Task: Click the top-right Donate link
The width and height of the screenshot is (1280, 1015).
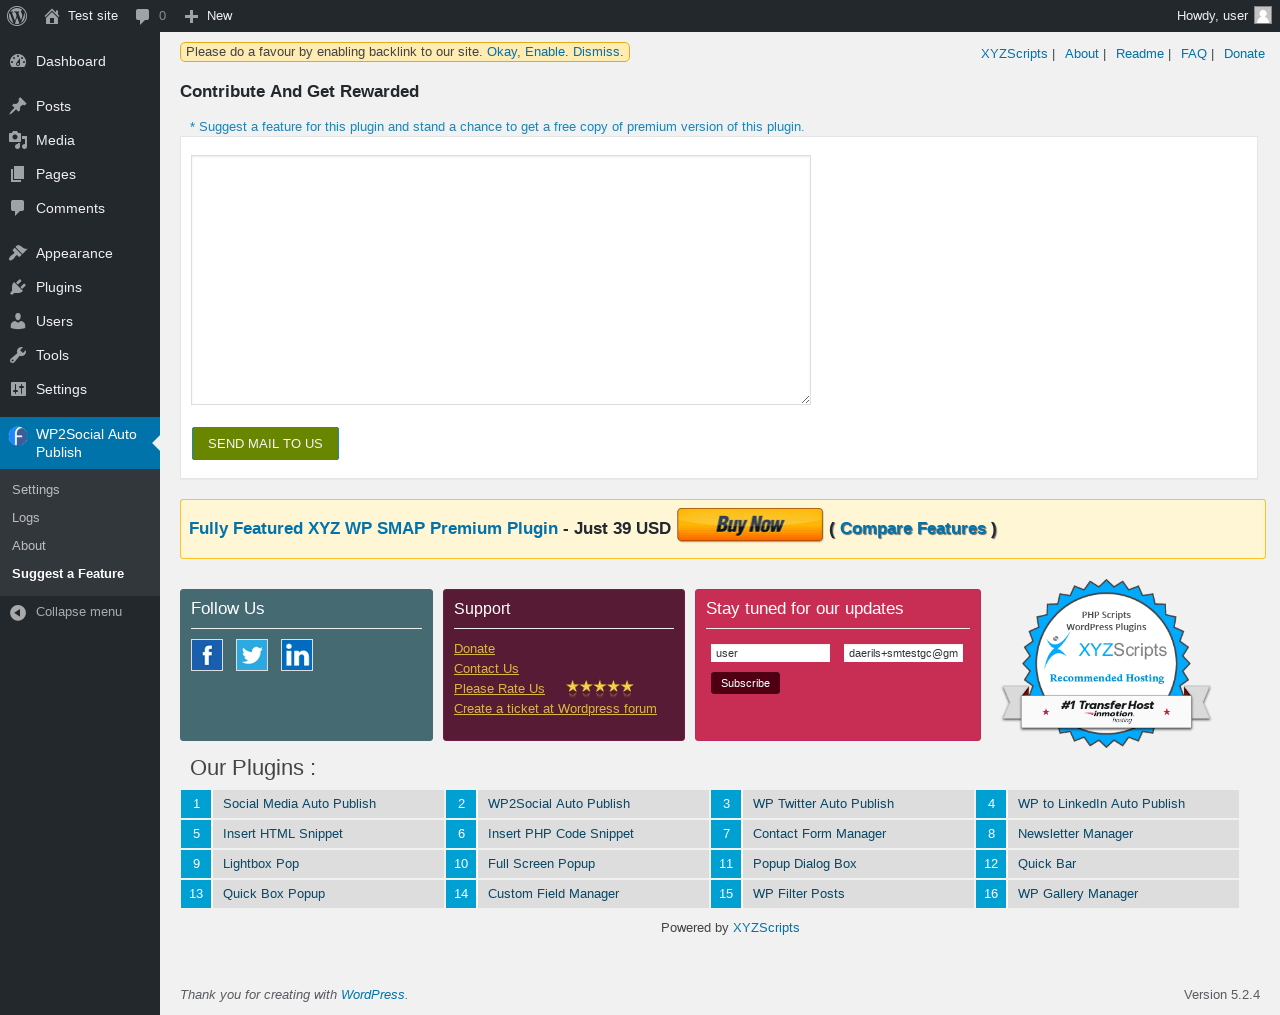Action: coord(1244,54)
